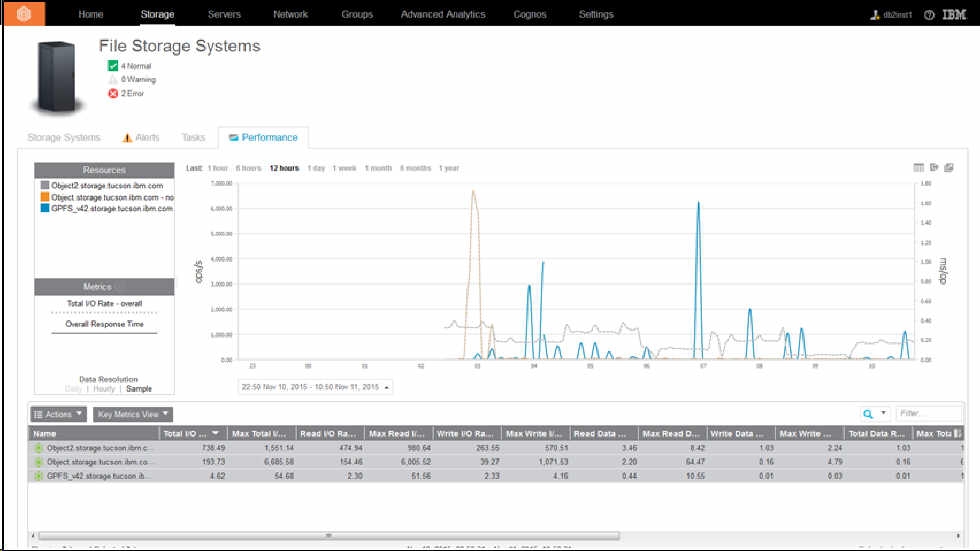
Task: Select Sample data resolution
Action: click(139, 388)
